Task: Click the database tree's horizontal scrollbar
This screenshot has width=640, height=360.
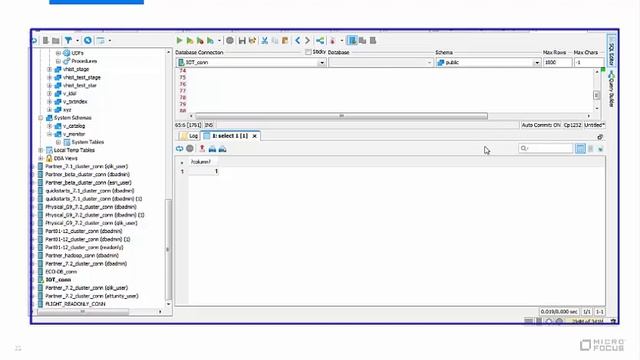Action: pos(83,312)
